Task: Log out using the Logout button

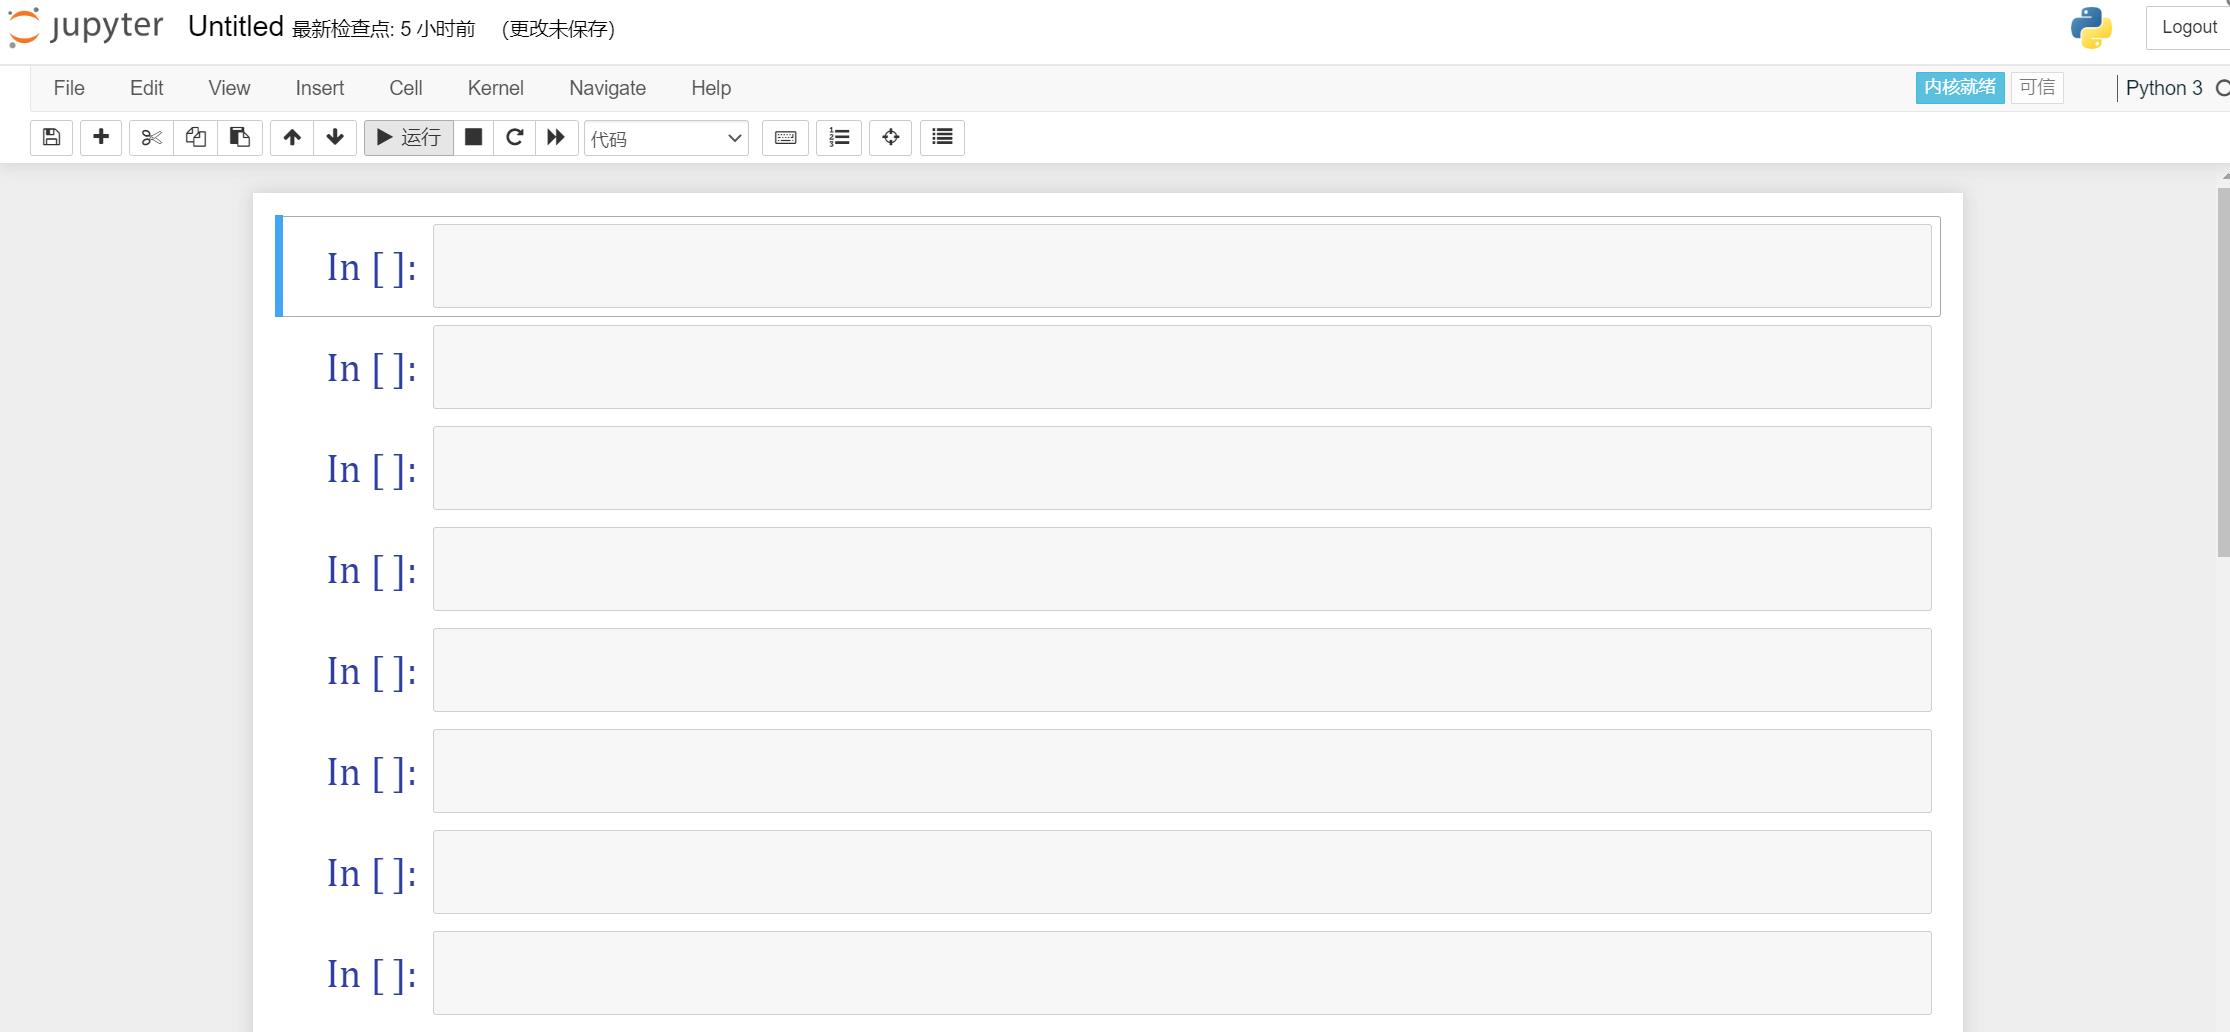Action: 2188,27
